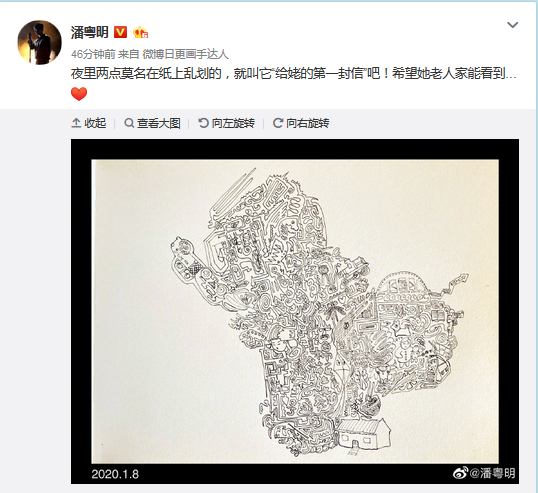Rotate the image left with 向左旋转
538x493 pixels.
coord(227,123)
